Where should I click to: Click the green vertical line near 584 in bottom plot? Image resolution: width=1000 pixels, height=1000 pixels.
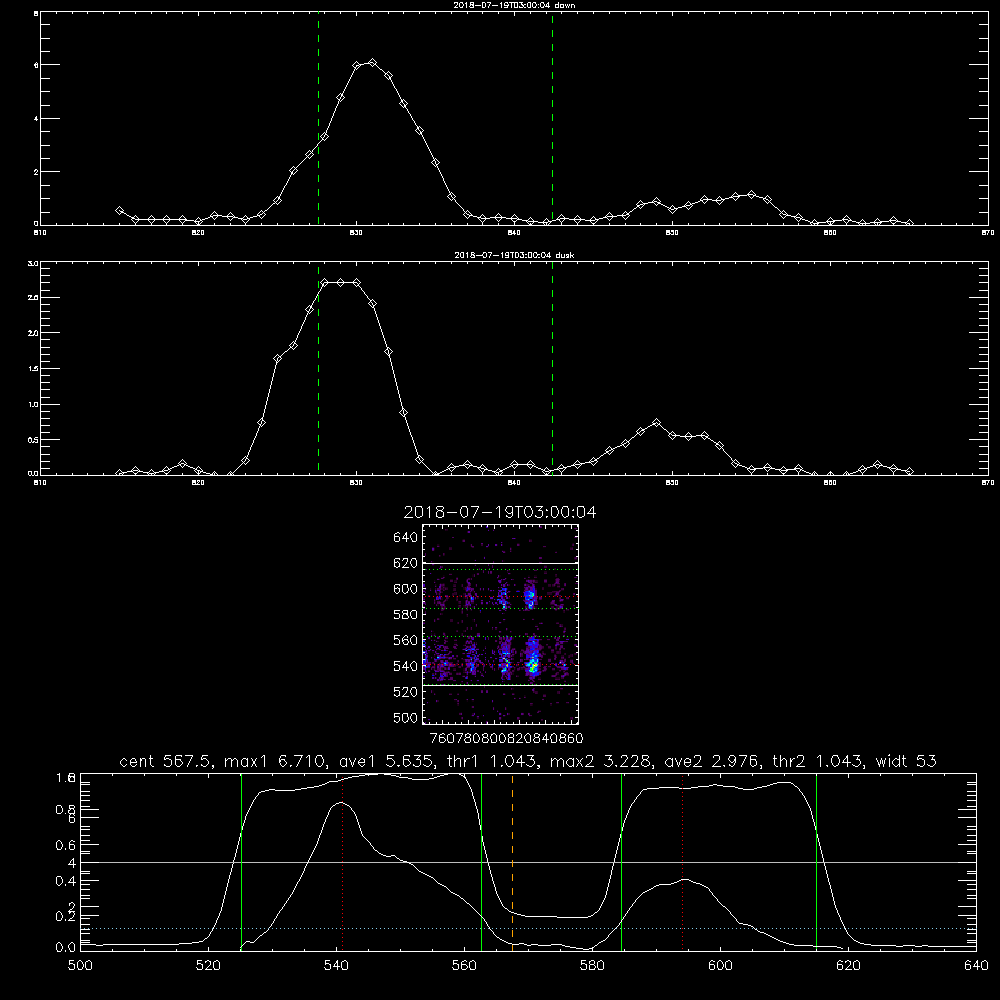pyautogui.click(x=621, y=861)
